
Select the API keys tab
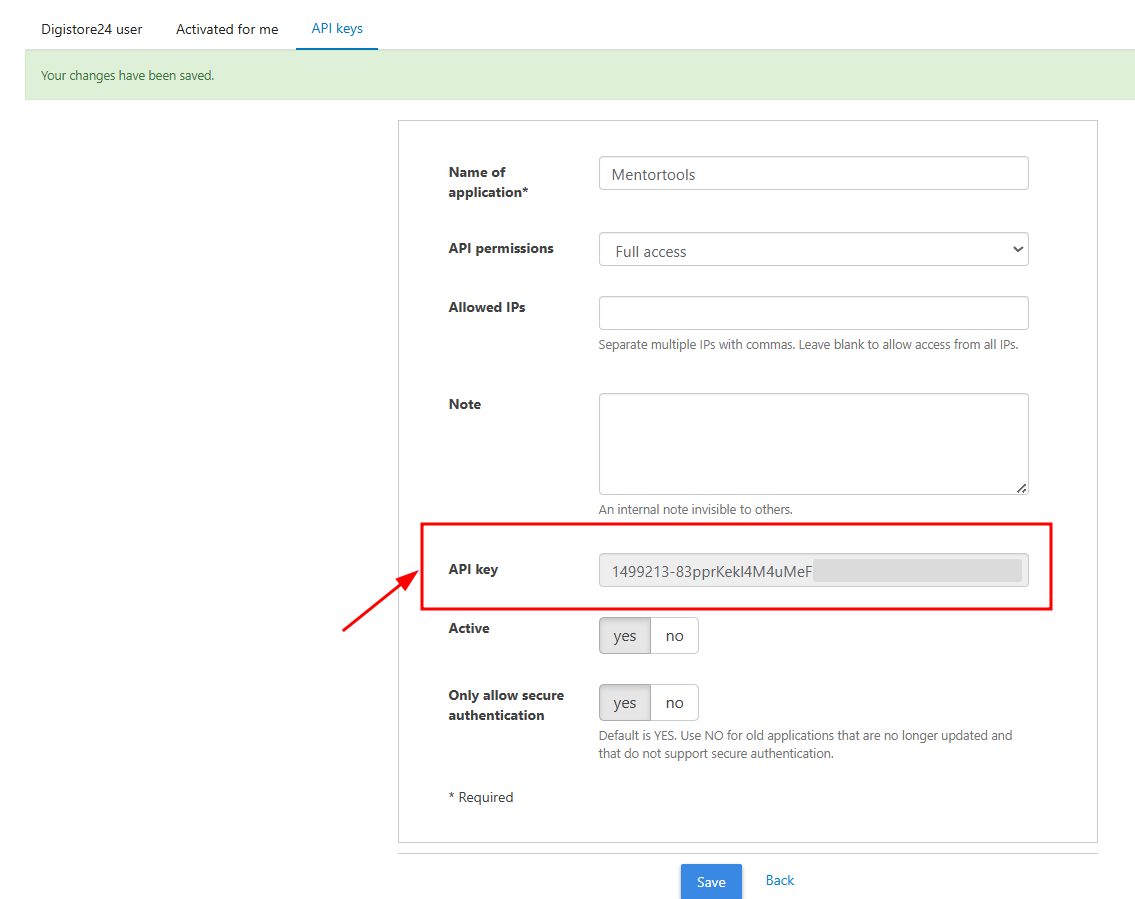click(337, 29)
